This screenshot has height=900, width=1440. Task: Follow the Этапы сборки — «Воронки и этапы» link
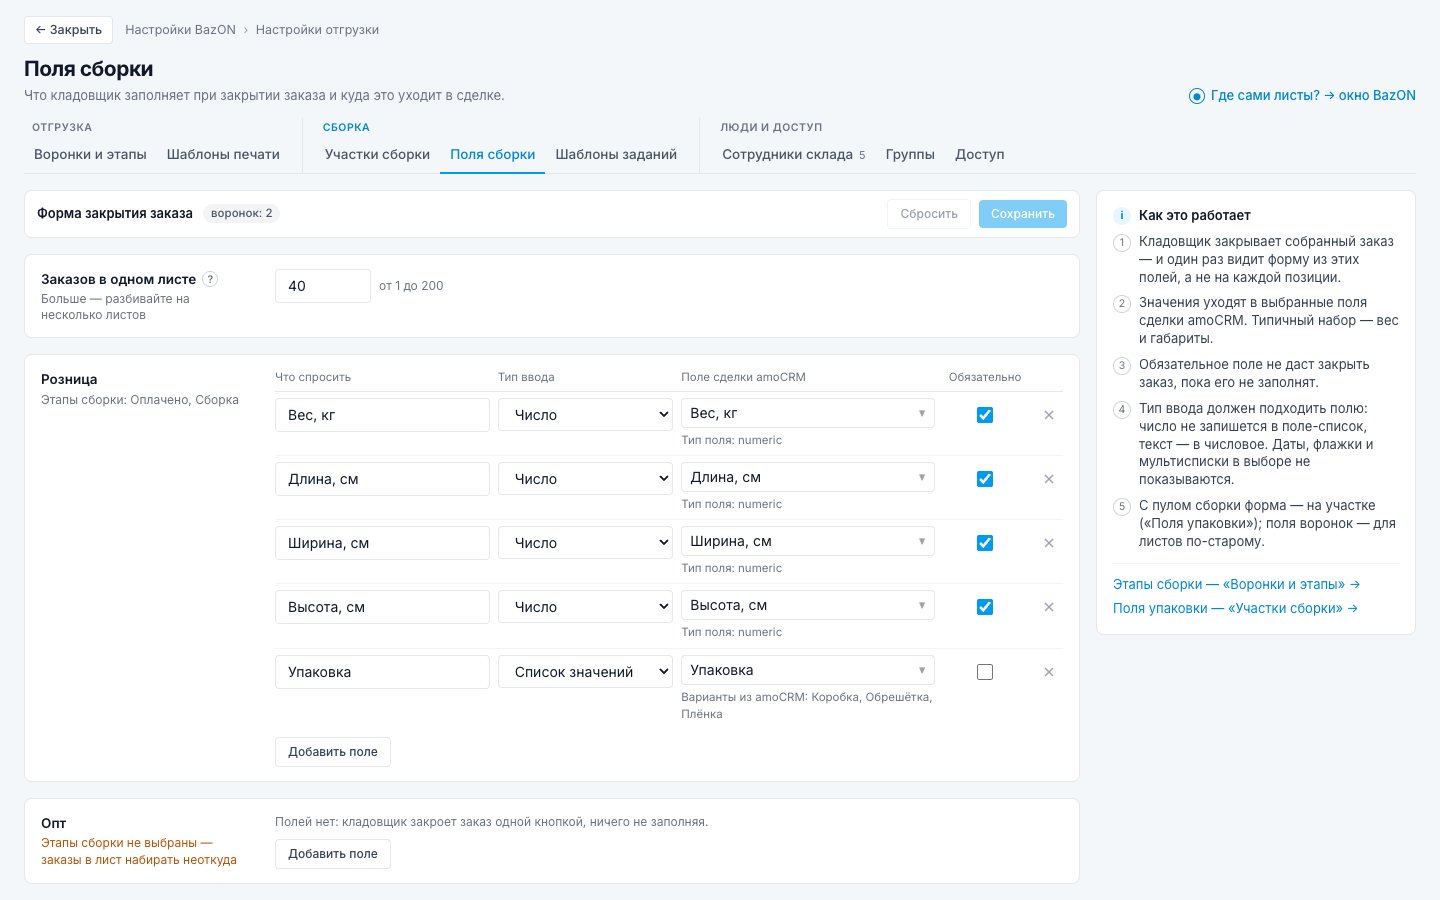[x=1236, y=584]
